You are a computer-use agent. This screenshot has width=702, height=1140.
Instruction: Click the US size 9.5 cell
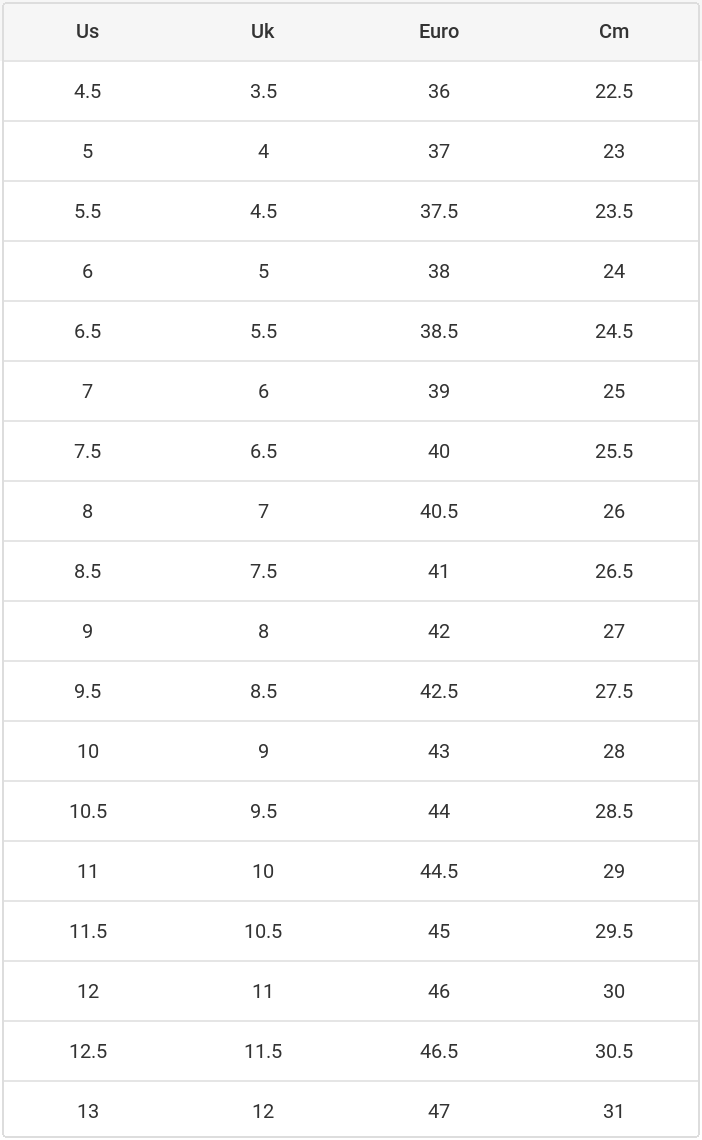point(88,691)
